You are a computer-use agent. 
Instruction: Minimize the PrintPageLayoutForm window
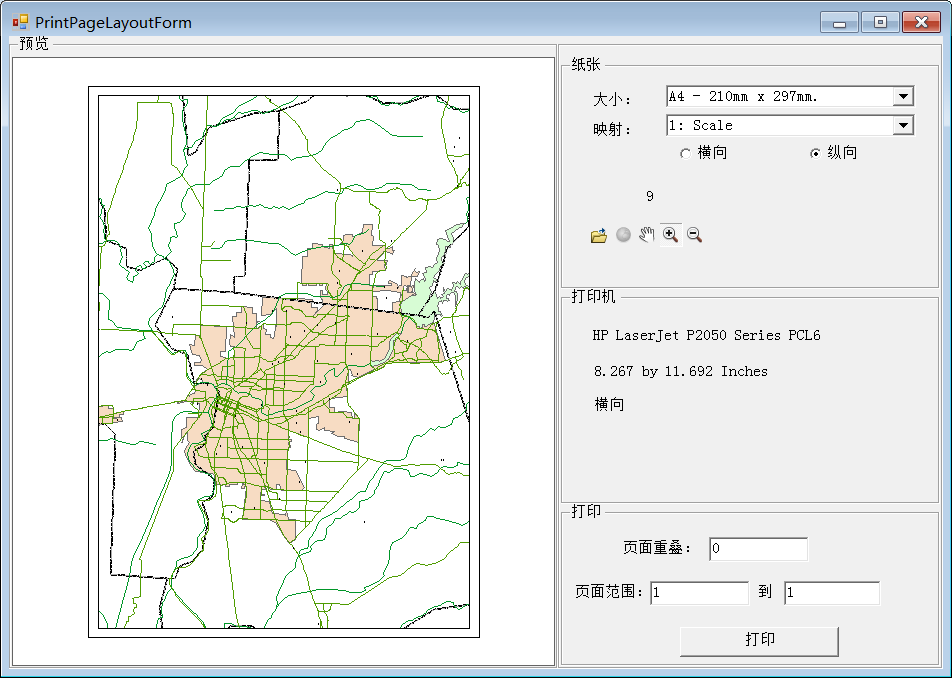(x=840, y=22)
